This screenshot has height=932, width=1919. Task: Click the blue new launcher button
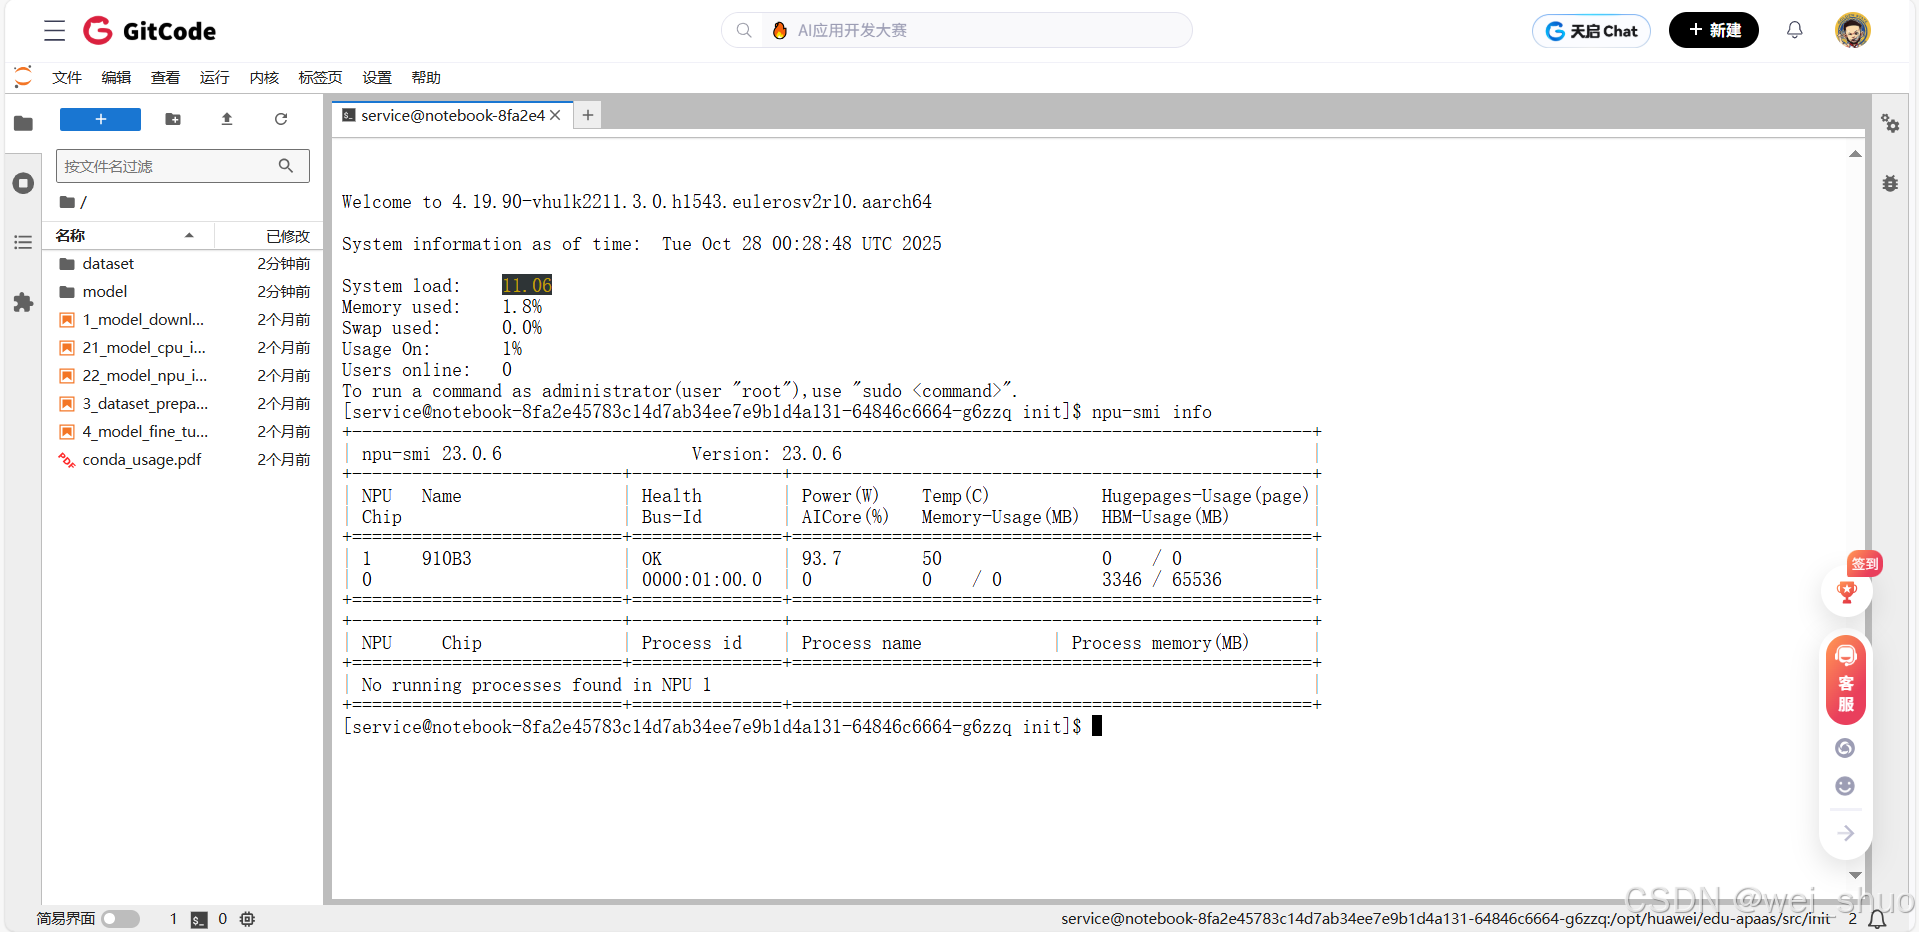[x=100, y=119]
